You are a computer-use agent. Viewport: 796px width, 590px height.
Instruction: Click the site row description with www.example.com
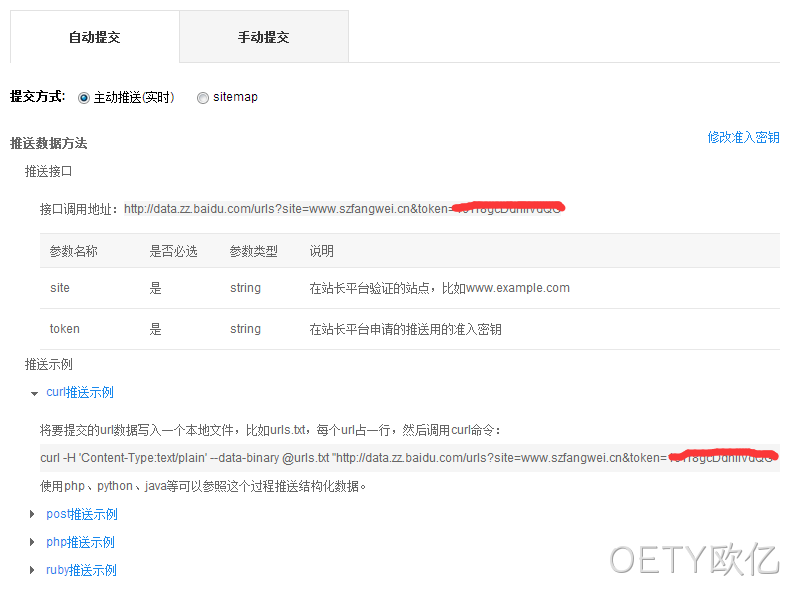coord(440,288)
